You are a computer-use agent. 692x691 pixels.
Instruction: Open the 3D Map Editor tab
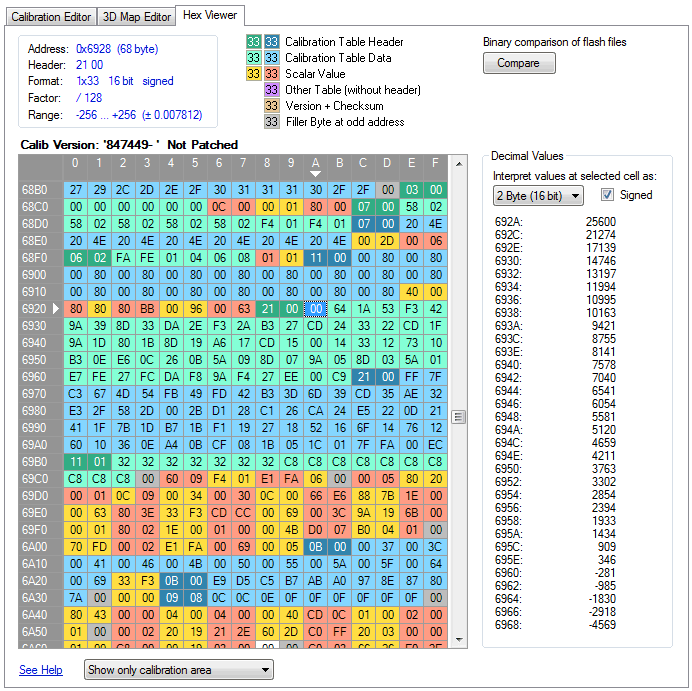click(136, 17)
